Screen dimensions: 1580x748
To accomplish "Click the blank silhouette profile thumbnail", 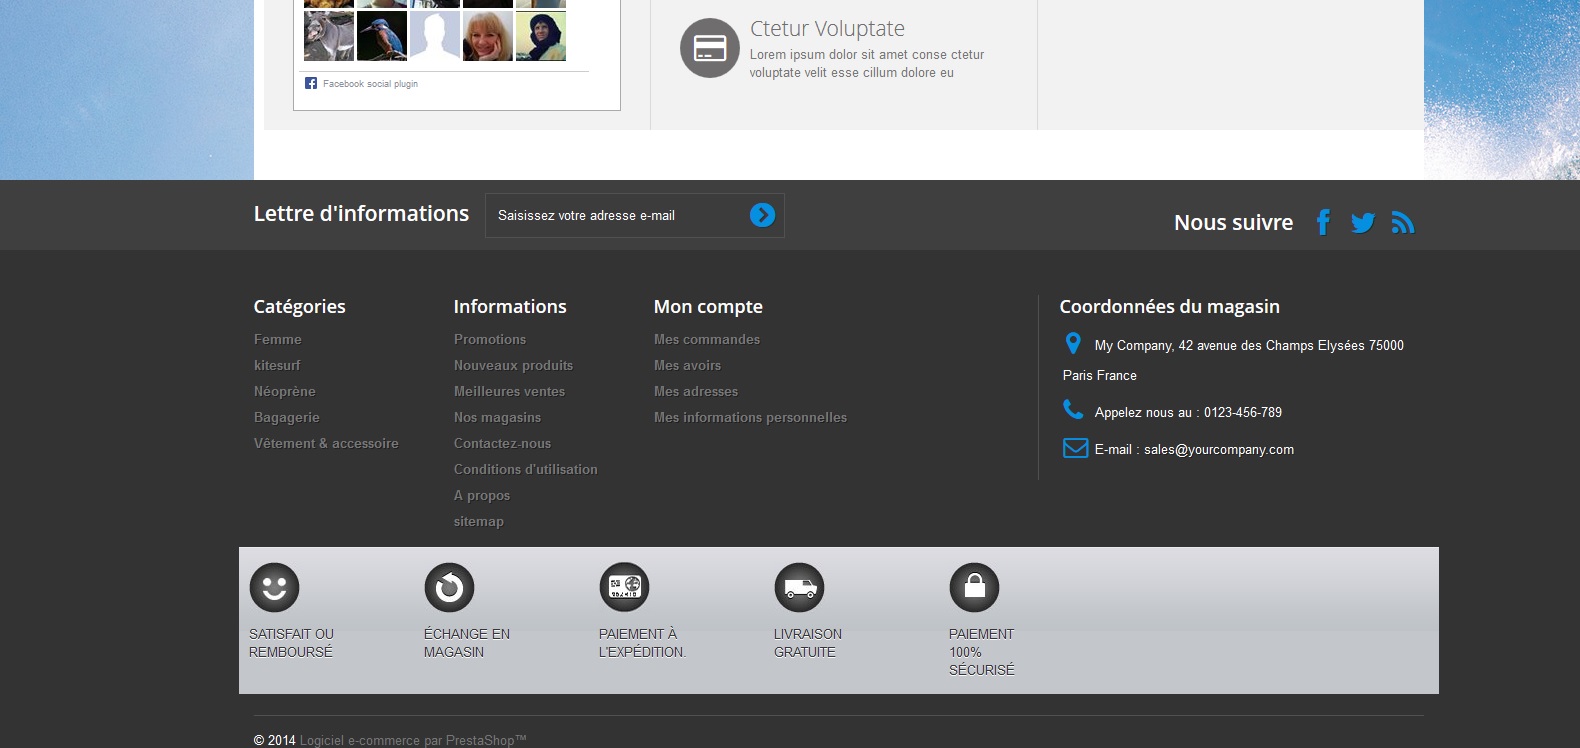I will 435,36.
